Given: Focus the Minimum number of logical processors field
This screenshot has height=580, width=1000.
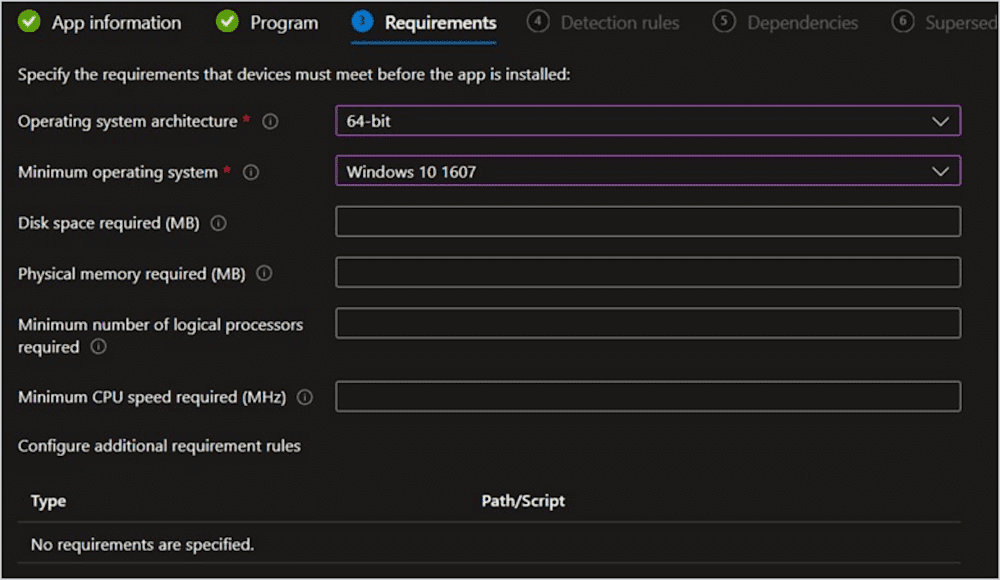Looking at the screenshot, I should (x=648, y=323).
